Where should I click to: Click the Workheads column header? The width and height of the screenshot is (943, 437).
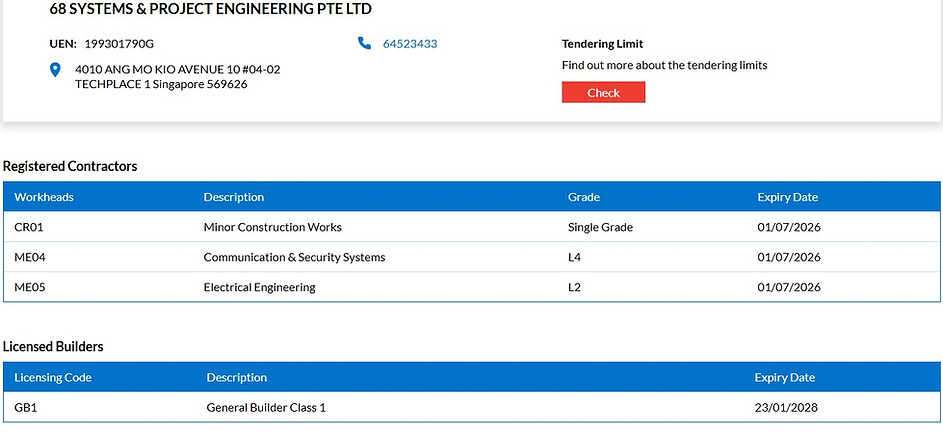[x=44, y=197]
